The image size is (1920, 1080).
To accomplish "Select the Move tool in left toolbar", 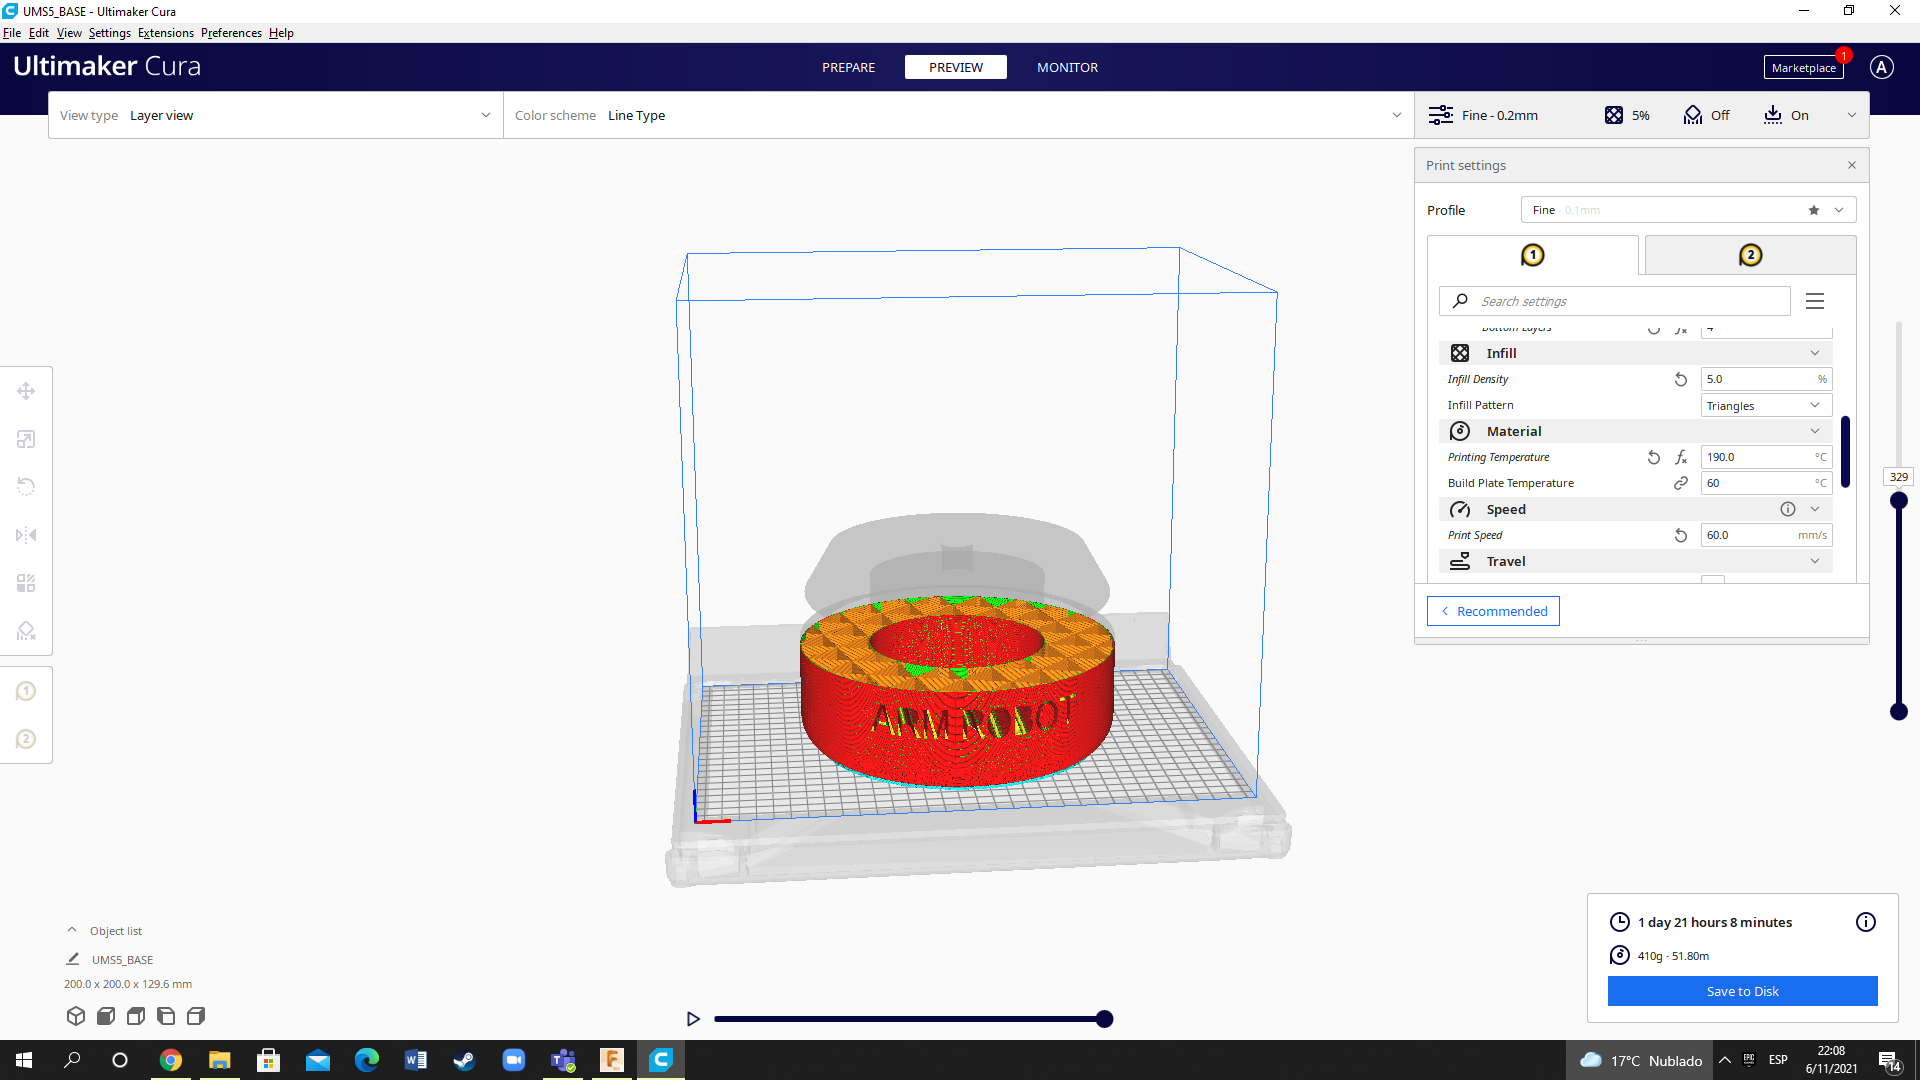I will coord(26,391).
